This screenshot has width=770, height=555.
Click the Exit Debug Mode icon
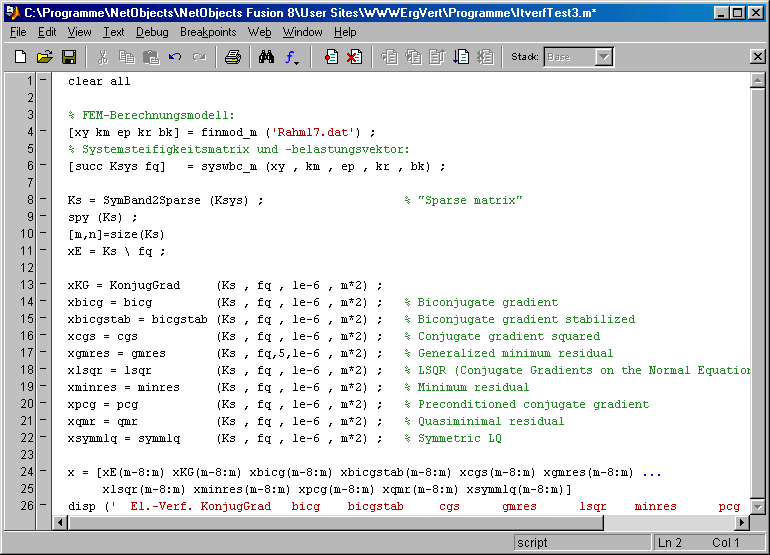485,57
